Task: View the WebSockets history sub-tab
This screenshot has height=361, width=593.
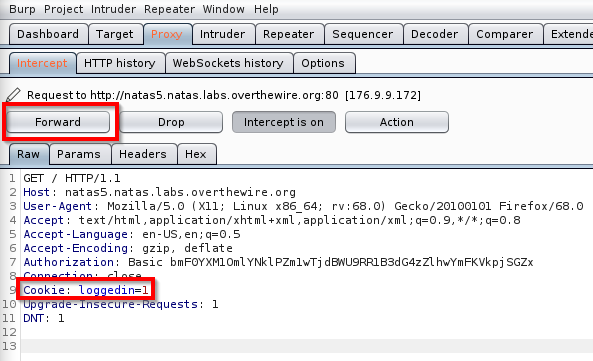Action: pos(228,63)
